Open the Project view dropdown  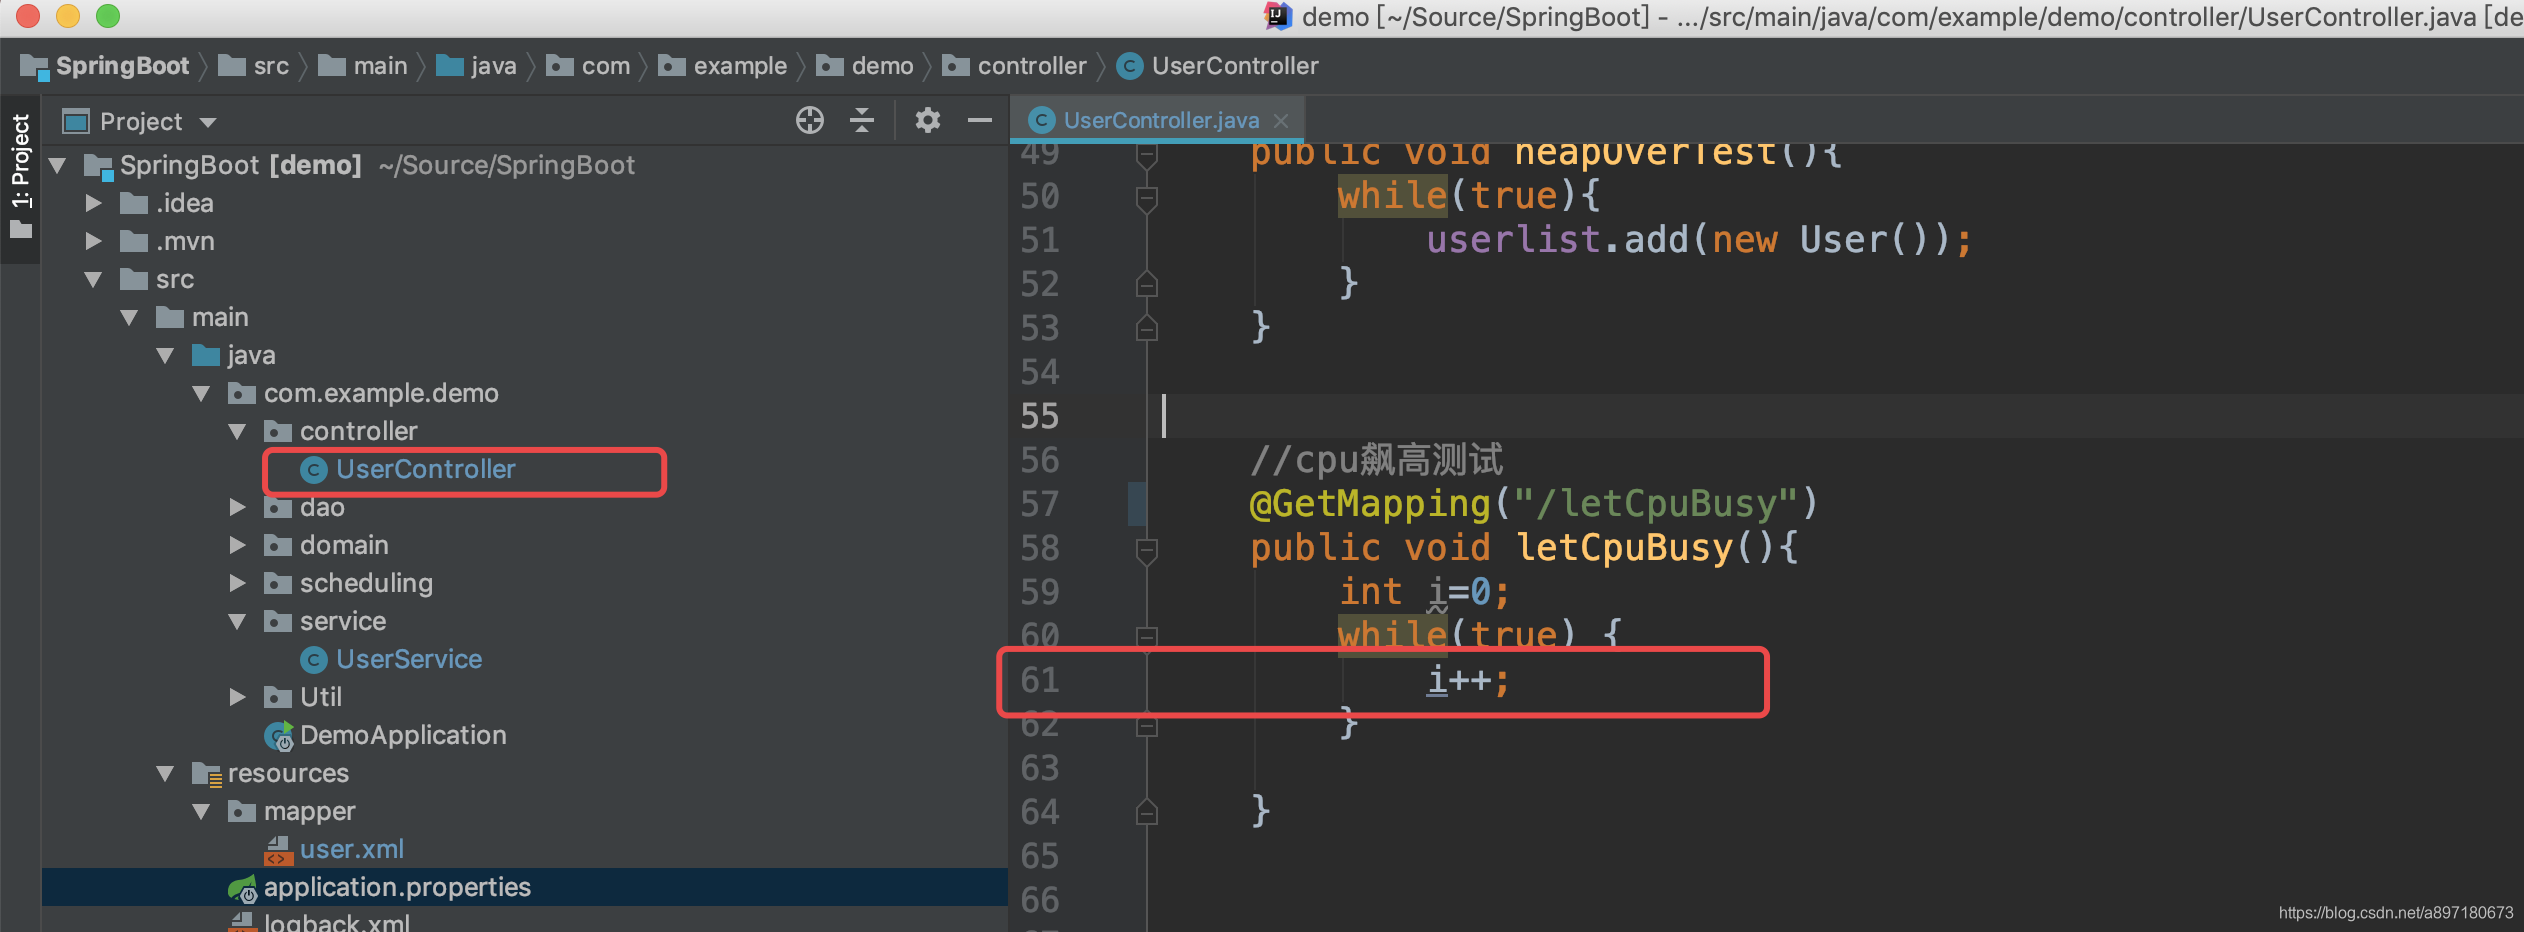pos(208,122)
